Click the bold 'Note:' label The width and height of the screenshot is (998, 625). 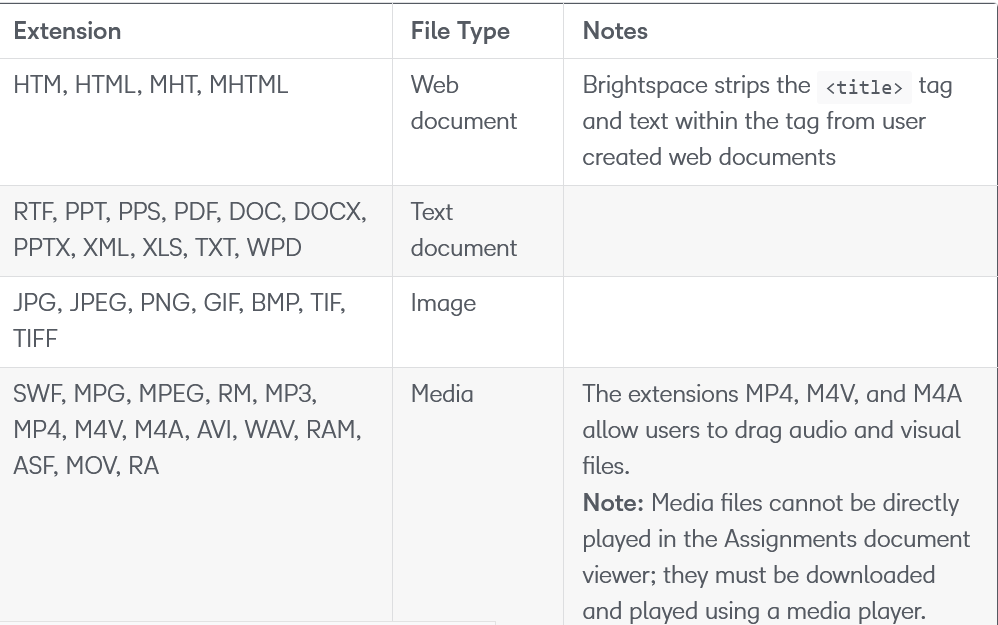[613, 503]
